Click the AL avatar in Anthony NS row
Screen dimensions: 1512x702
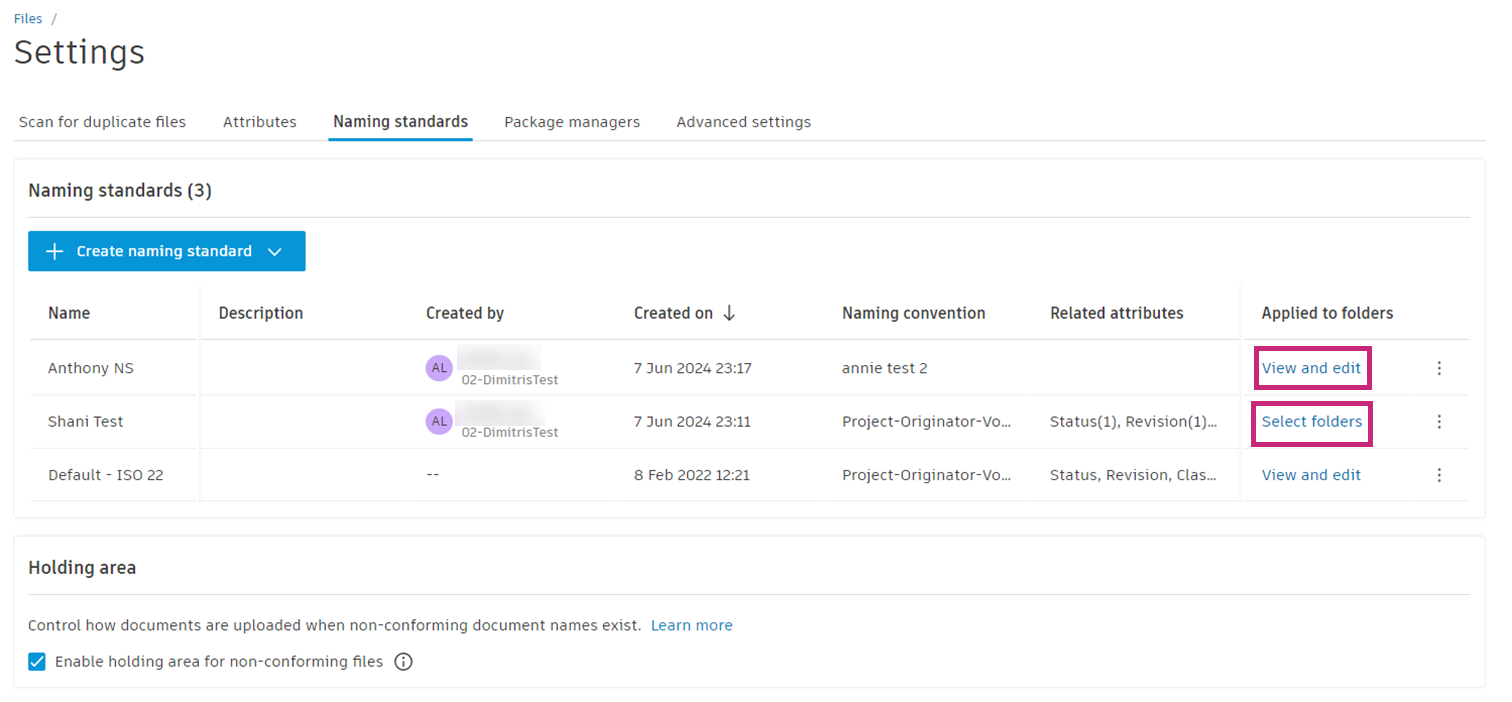coord(439,367)
